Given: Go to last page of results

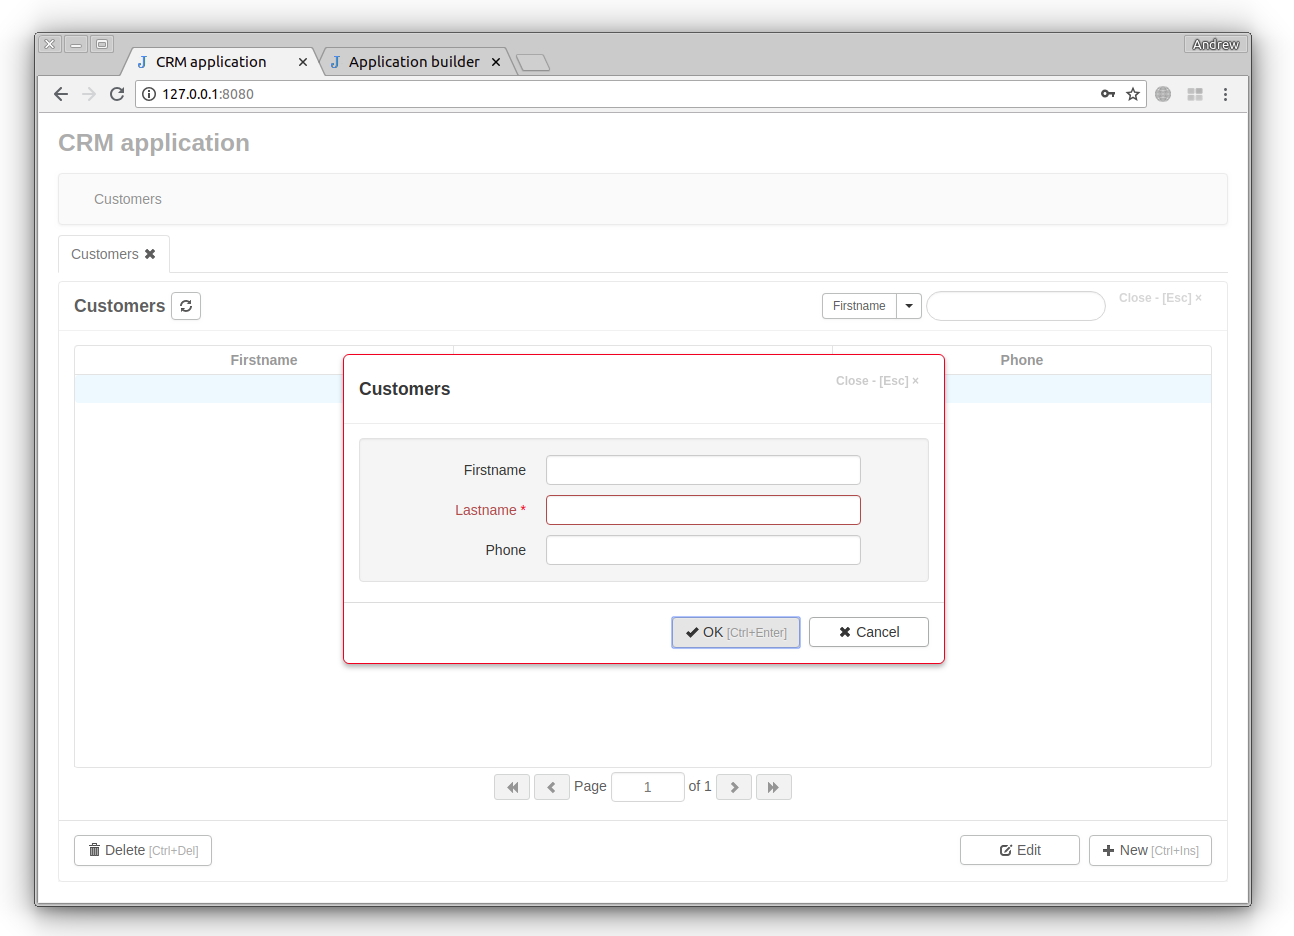Looking at the screenshot, I should point(774,787).
